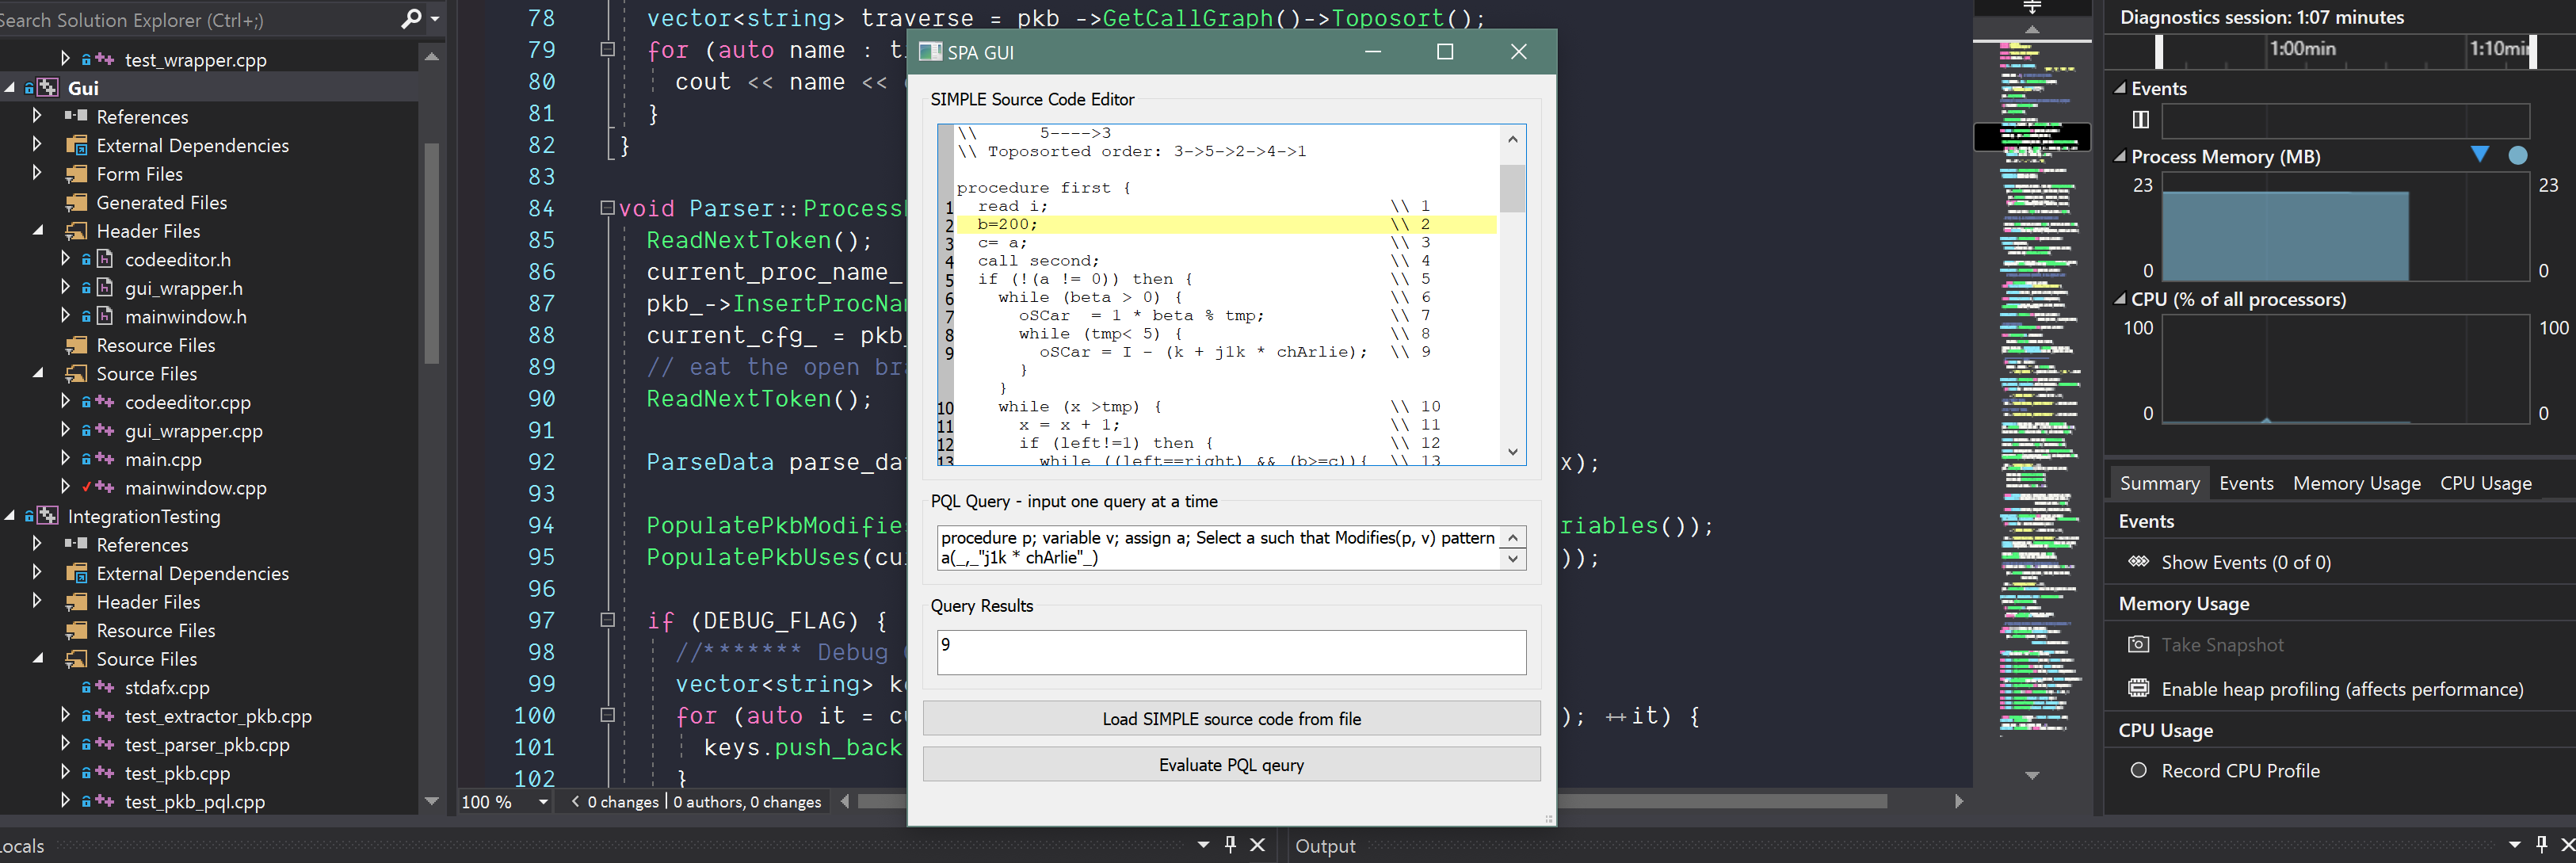The image size is (2576, 863).
Task: Click the Take Snapshot camera icon
Action: (x=2138, y=645)
